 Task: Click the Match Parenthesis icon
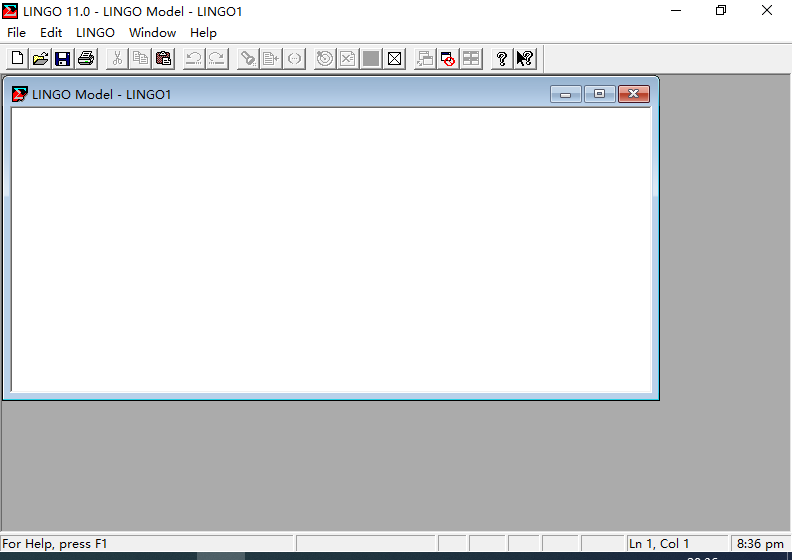click(x=294, y=59)
